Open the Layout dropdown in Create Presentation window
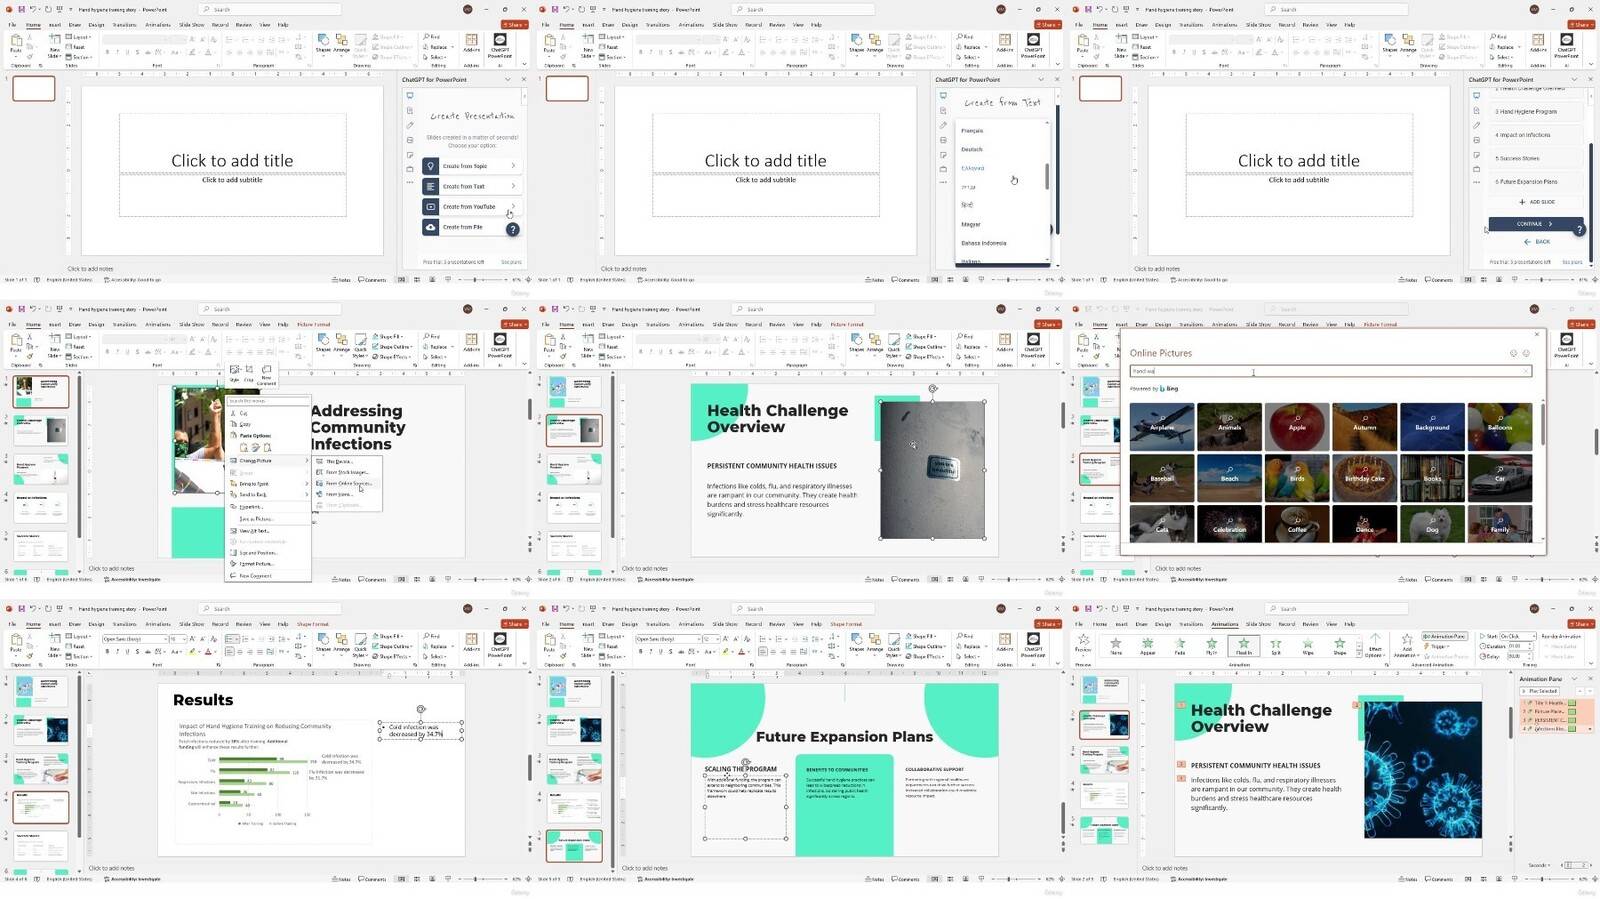 (x=79, y=37)
